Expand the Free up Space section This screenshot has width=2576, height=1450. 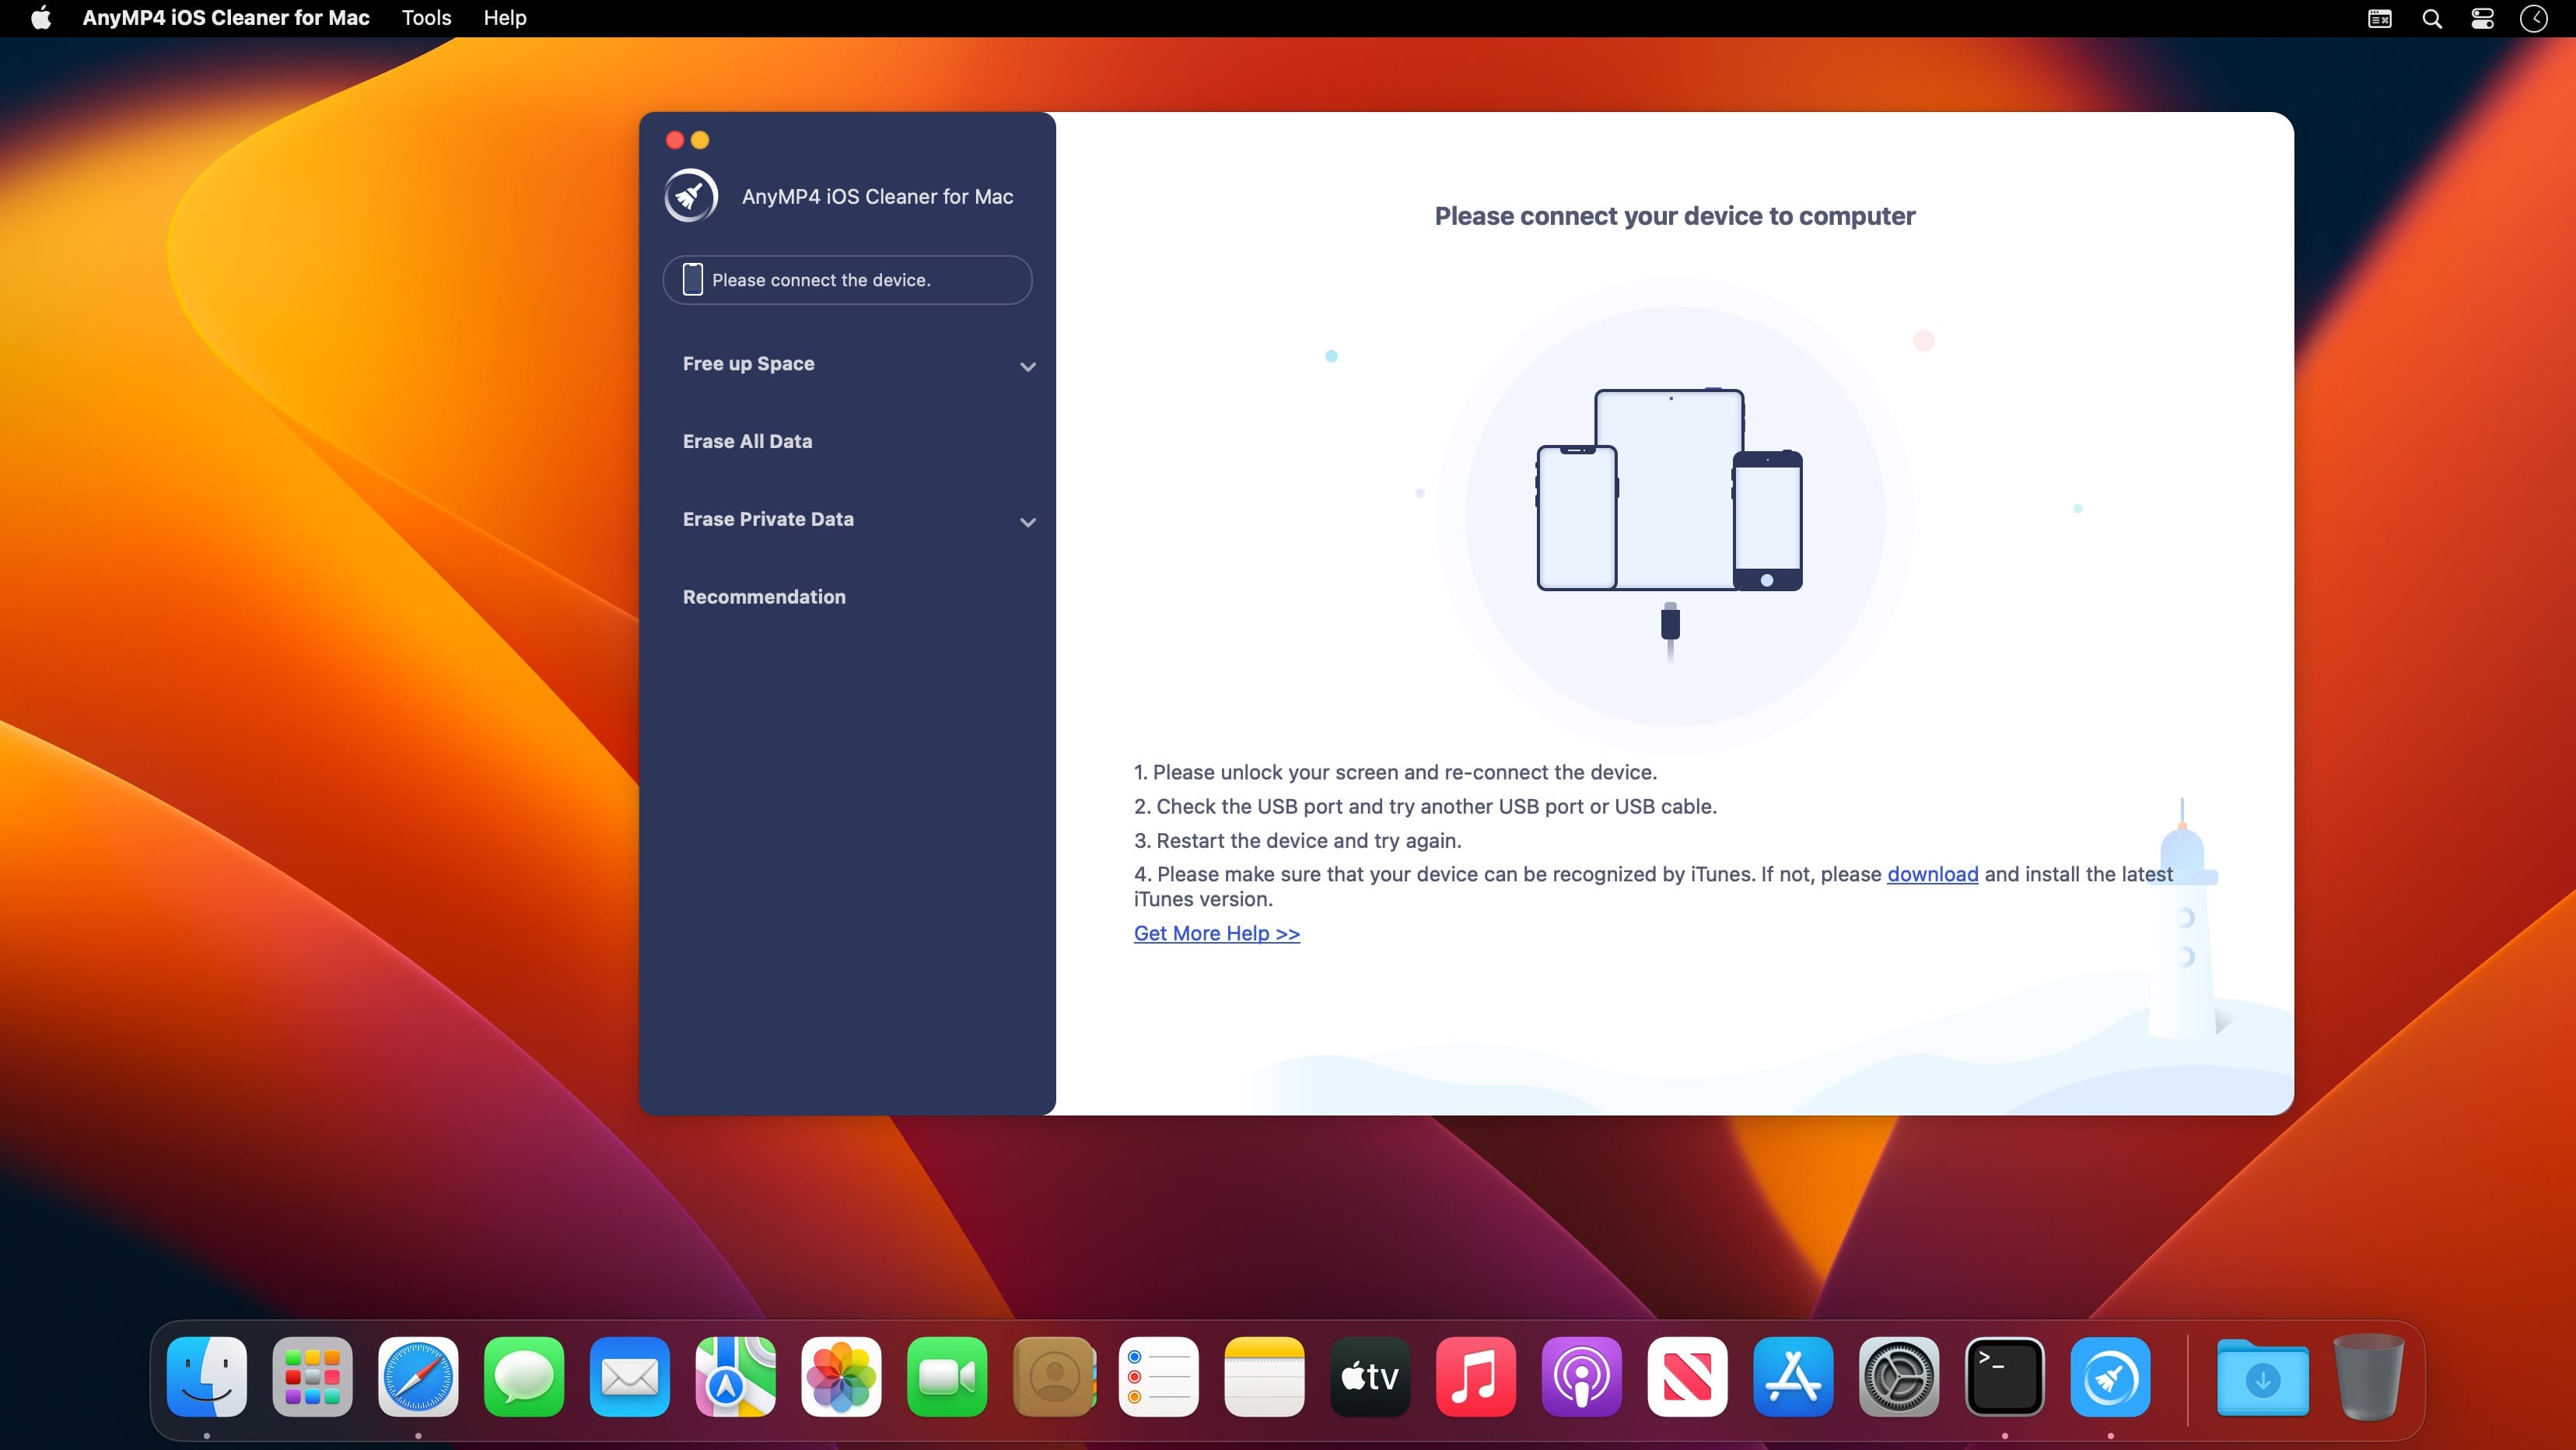pyautogui.click(x=1027, y=366)
